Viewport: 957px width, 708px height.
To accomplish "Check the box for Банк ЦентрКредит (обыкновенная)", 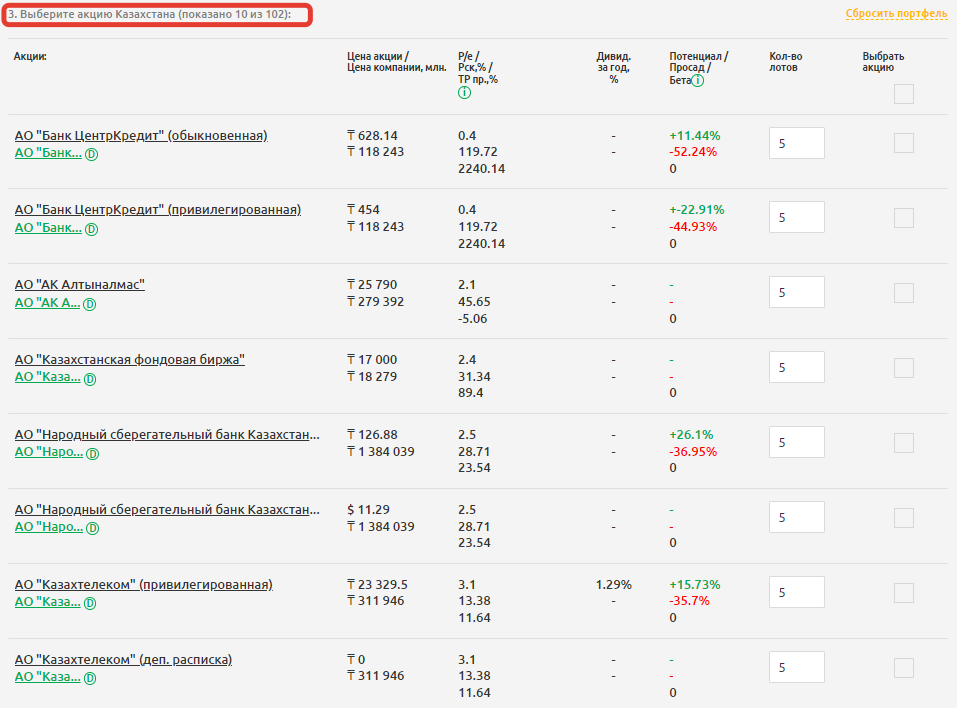I will click(x=903, y=143).
